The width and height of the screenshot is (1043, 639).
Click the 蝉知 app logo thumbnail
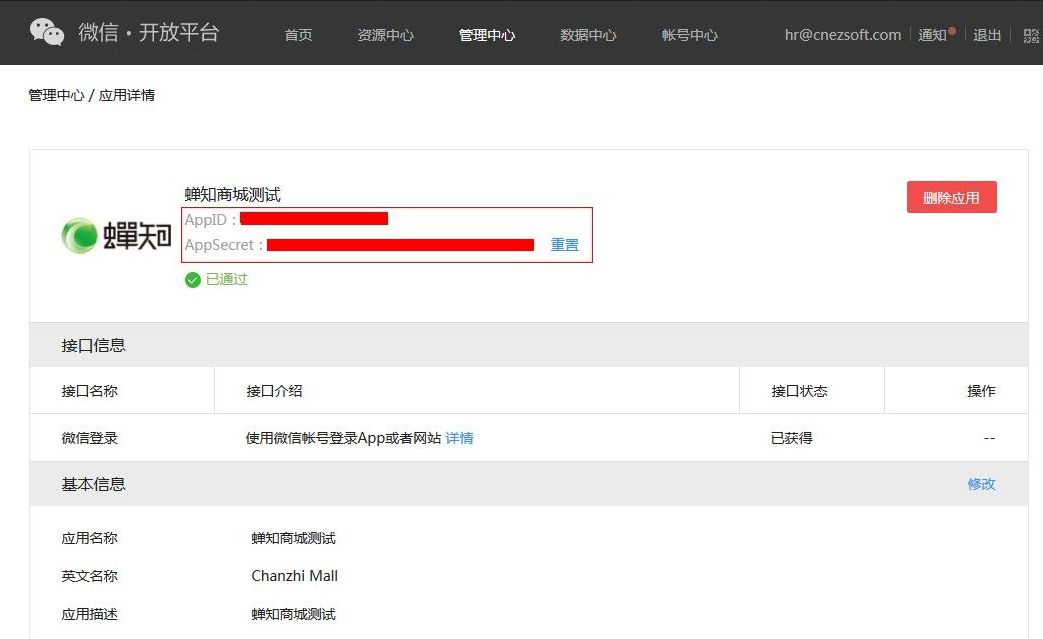click(116, 235)
